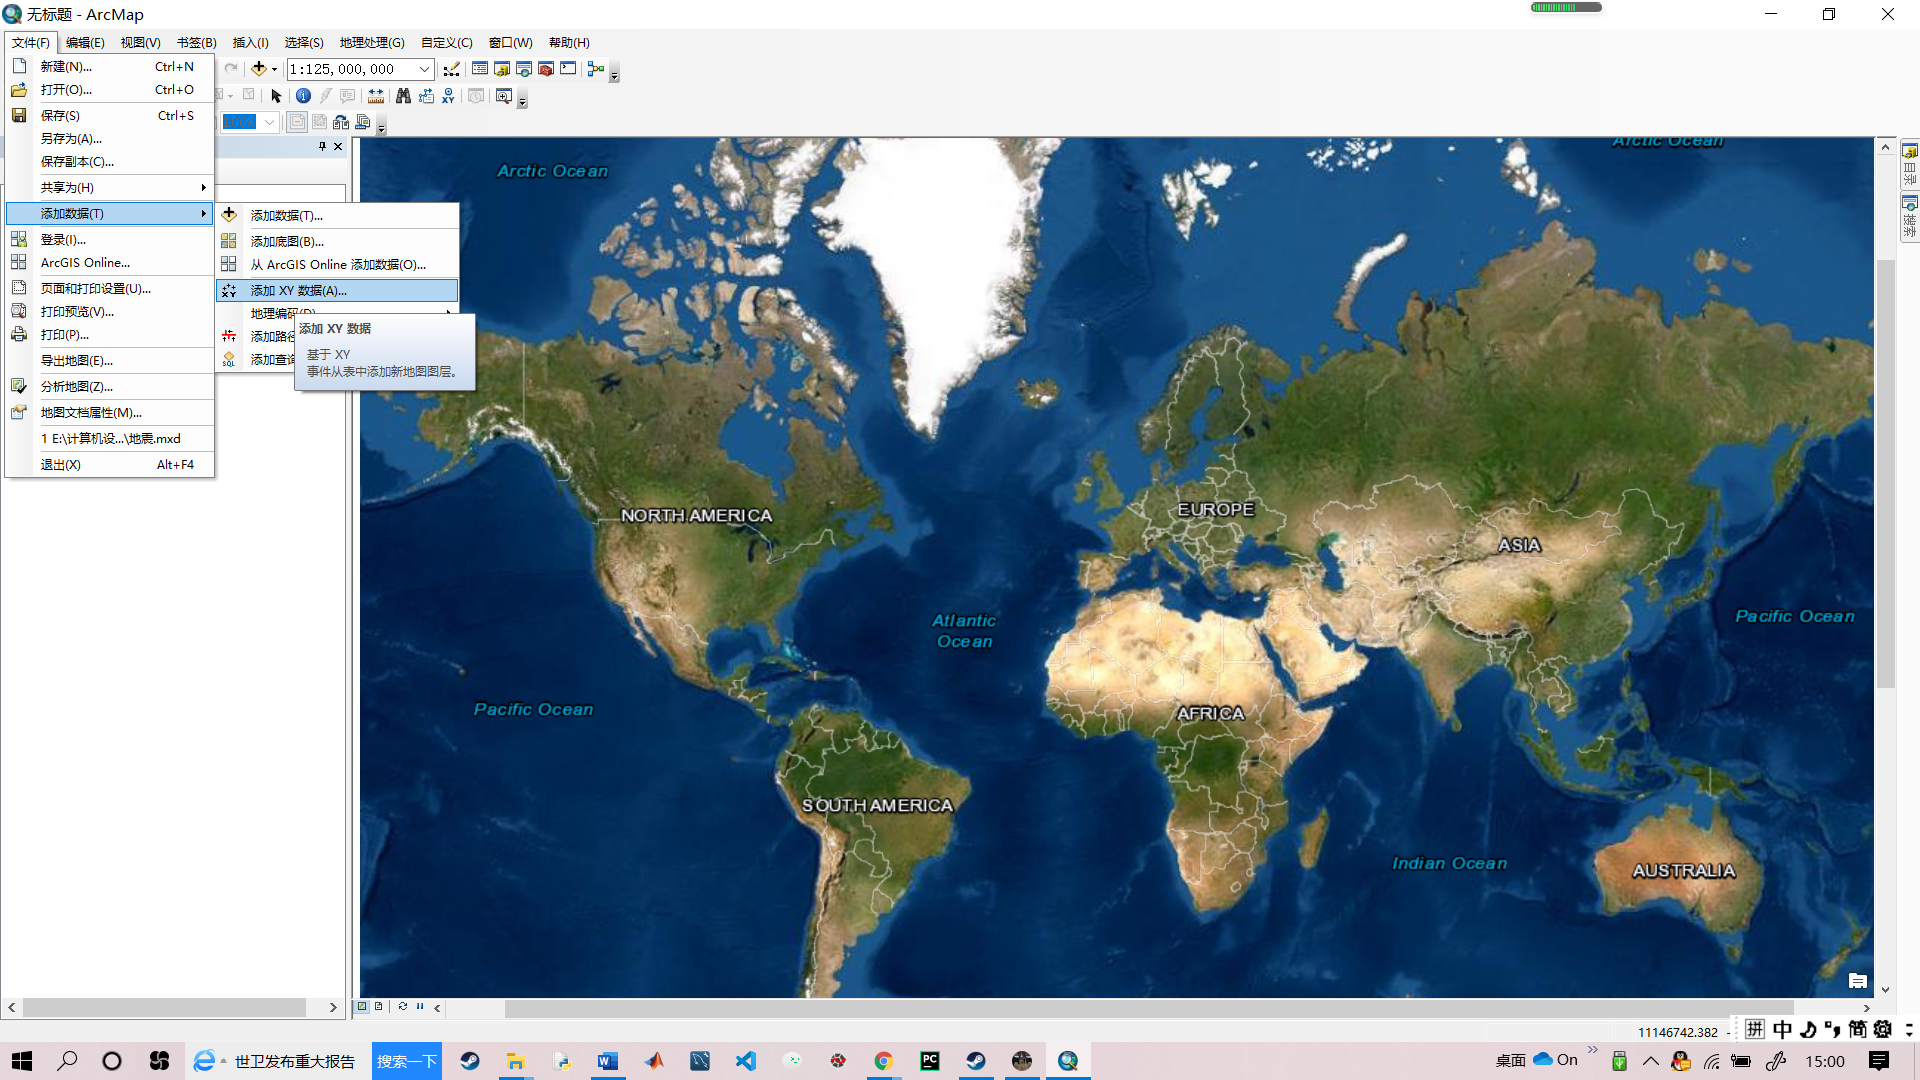Open the Go To XY tool
Image resolution: width=1920 pixels, height=1080 pixels.
click(448, 96)
